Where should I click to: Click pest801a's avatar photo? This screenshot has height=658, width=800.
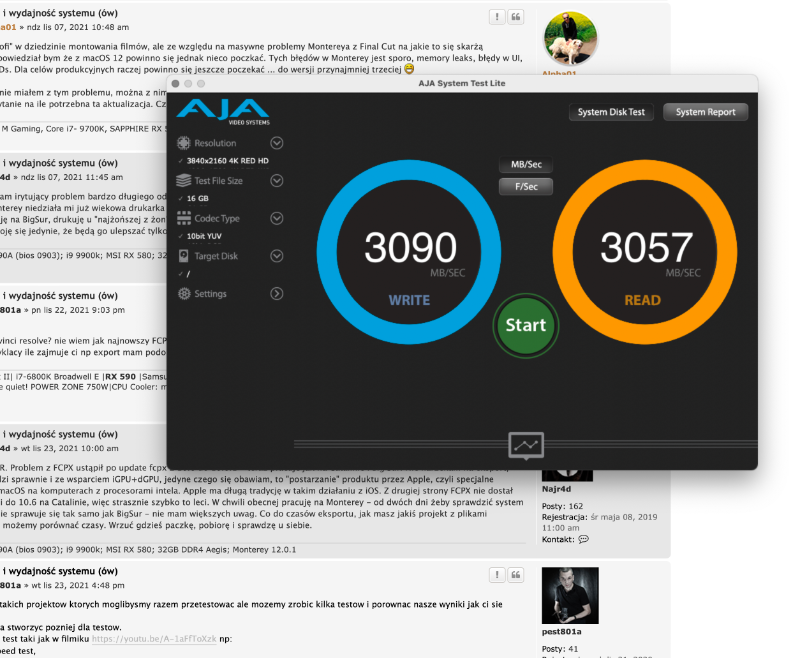click(570, 595)
